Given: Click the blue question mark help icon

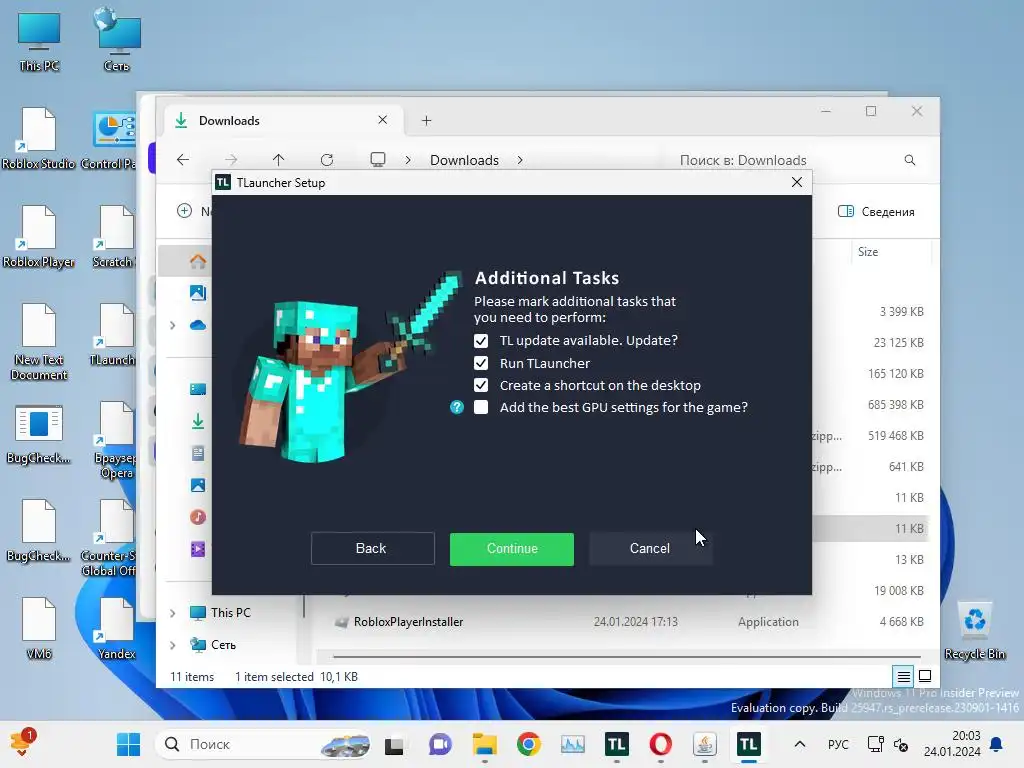Looking at the screenshot, I should point(457,408).
